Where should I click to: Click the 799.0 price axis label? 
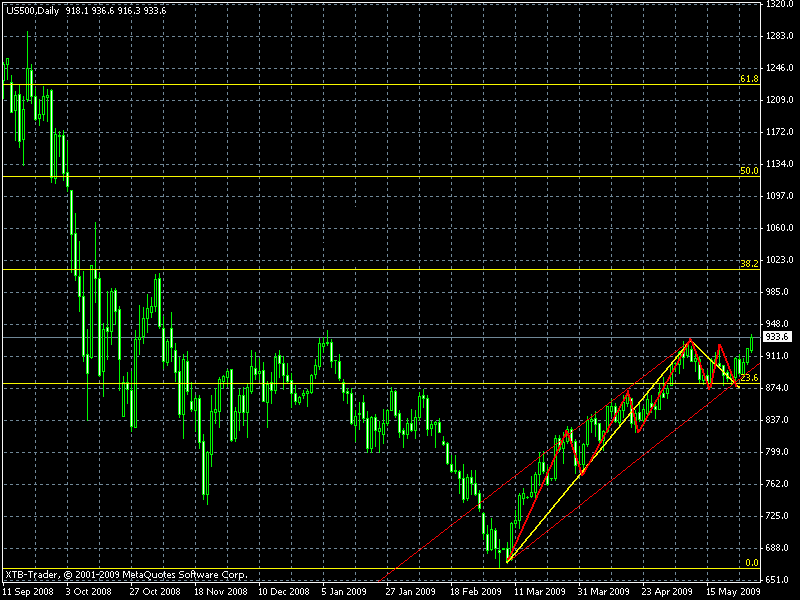click(778, 452)
